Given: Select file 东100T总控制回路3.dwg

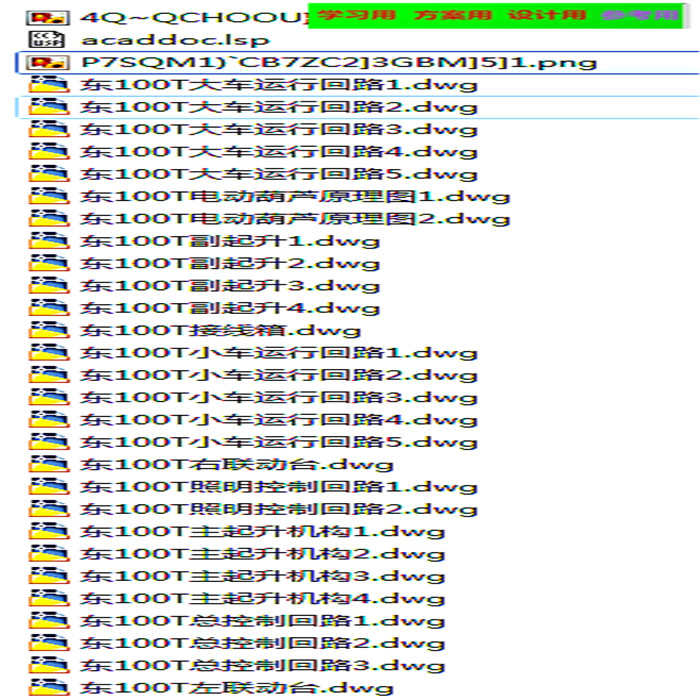Looking at the screenshot, I should pyautogui.click(x=262, y=665).
